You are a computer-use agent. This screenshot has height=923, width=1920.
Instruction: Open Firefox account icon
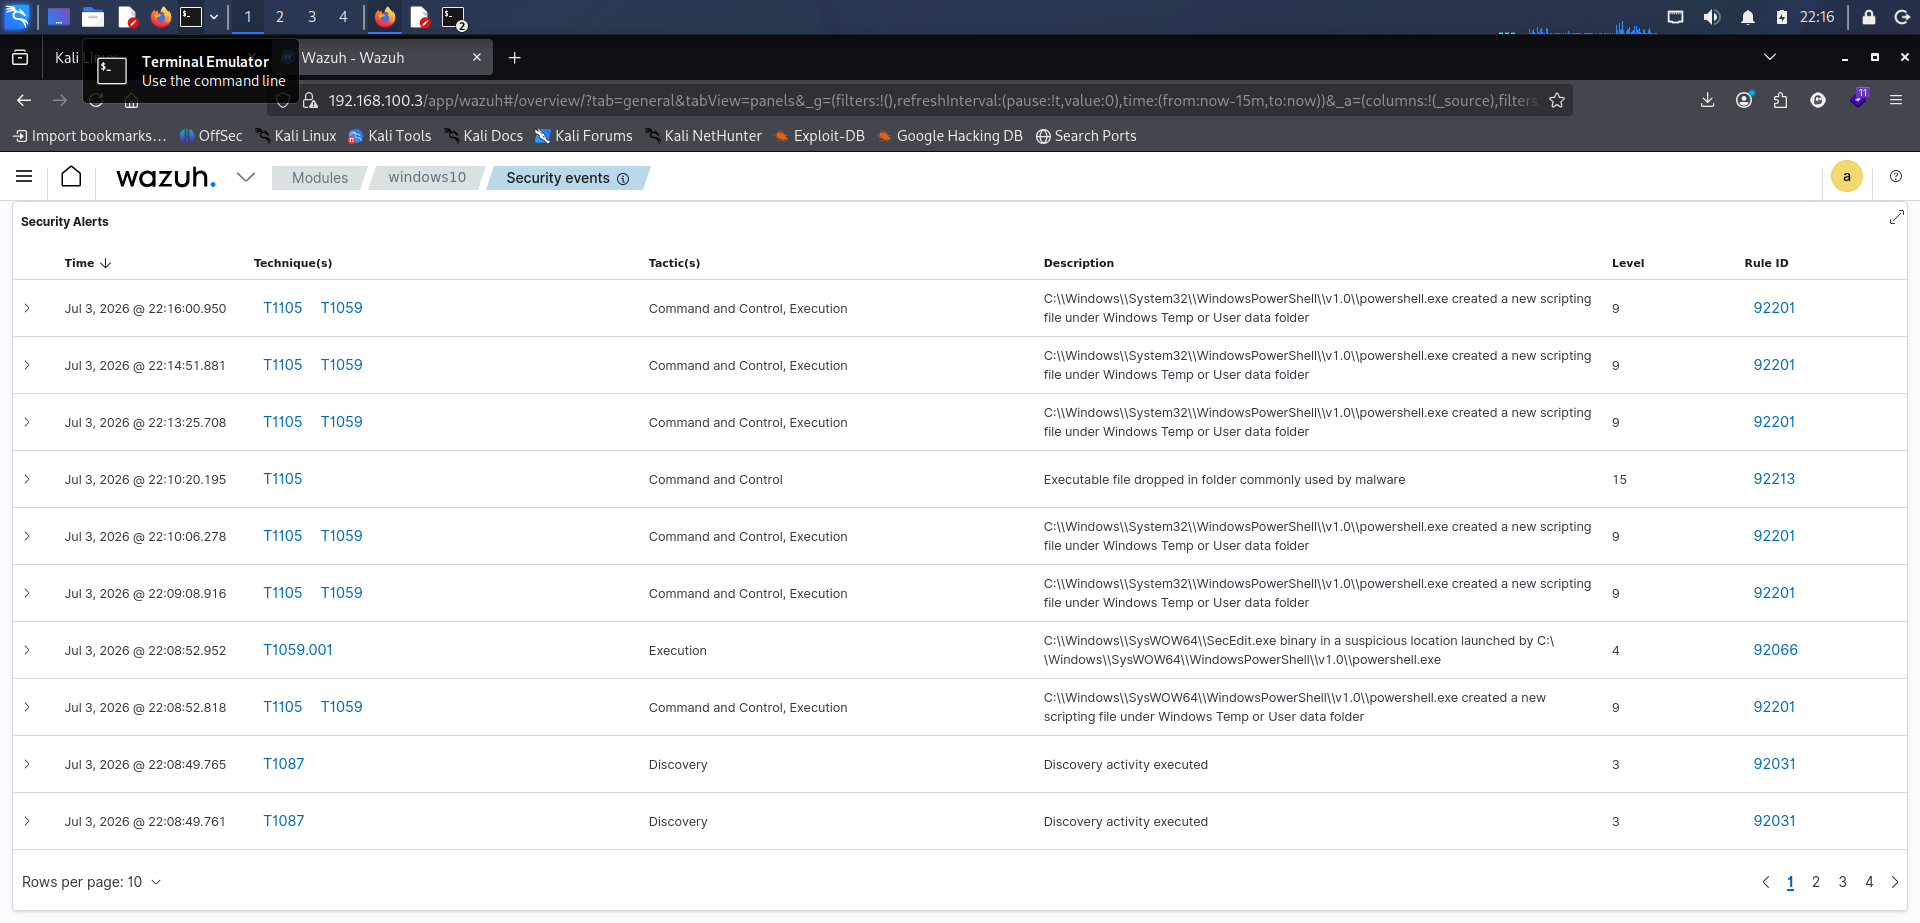pos(1745,100)
